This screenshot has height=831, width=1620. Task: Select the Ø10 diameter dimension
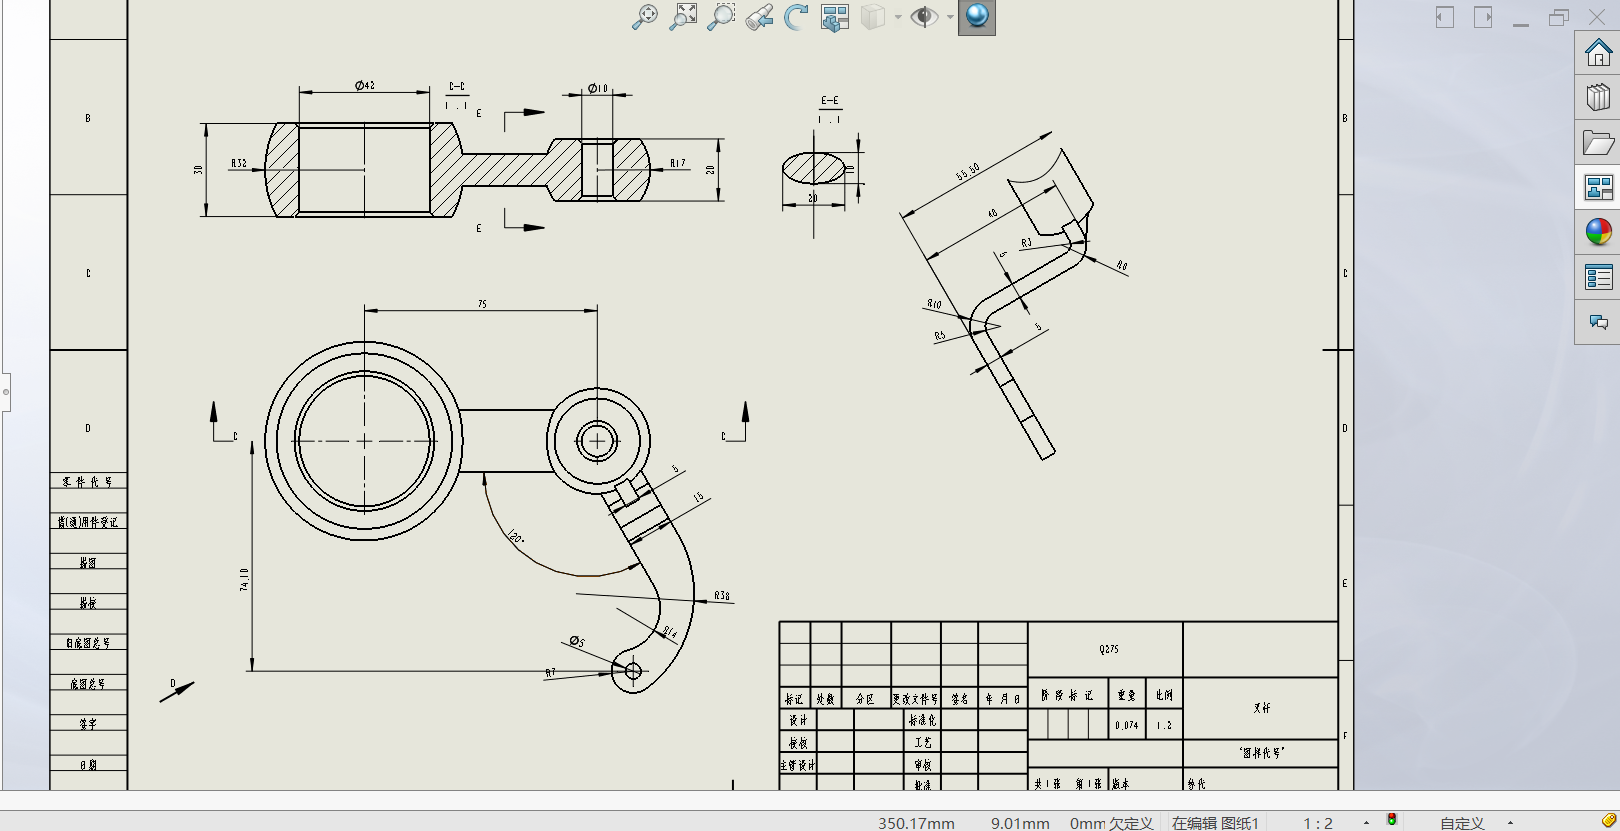(598, 88)
